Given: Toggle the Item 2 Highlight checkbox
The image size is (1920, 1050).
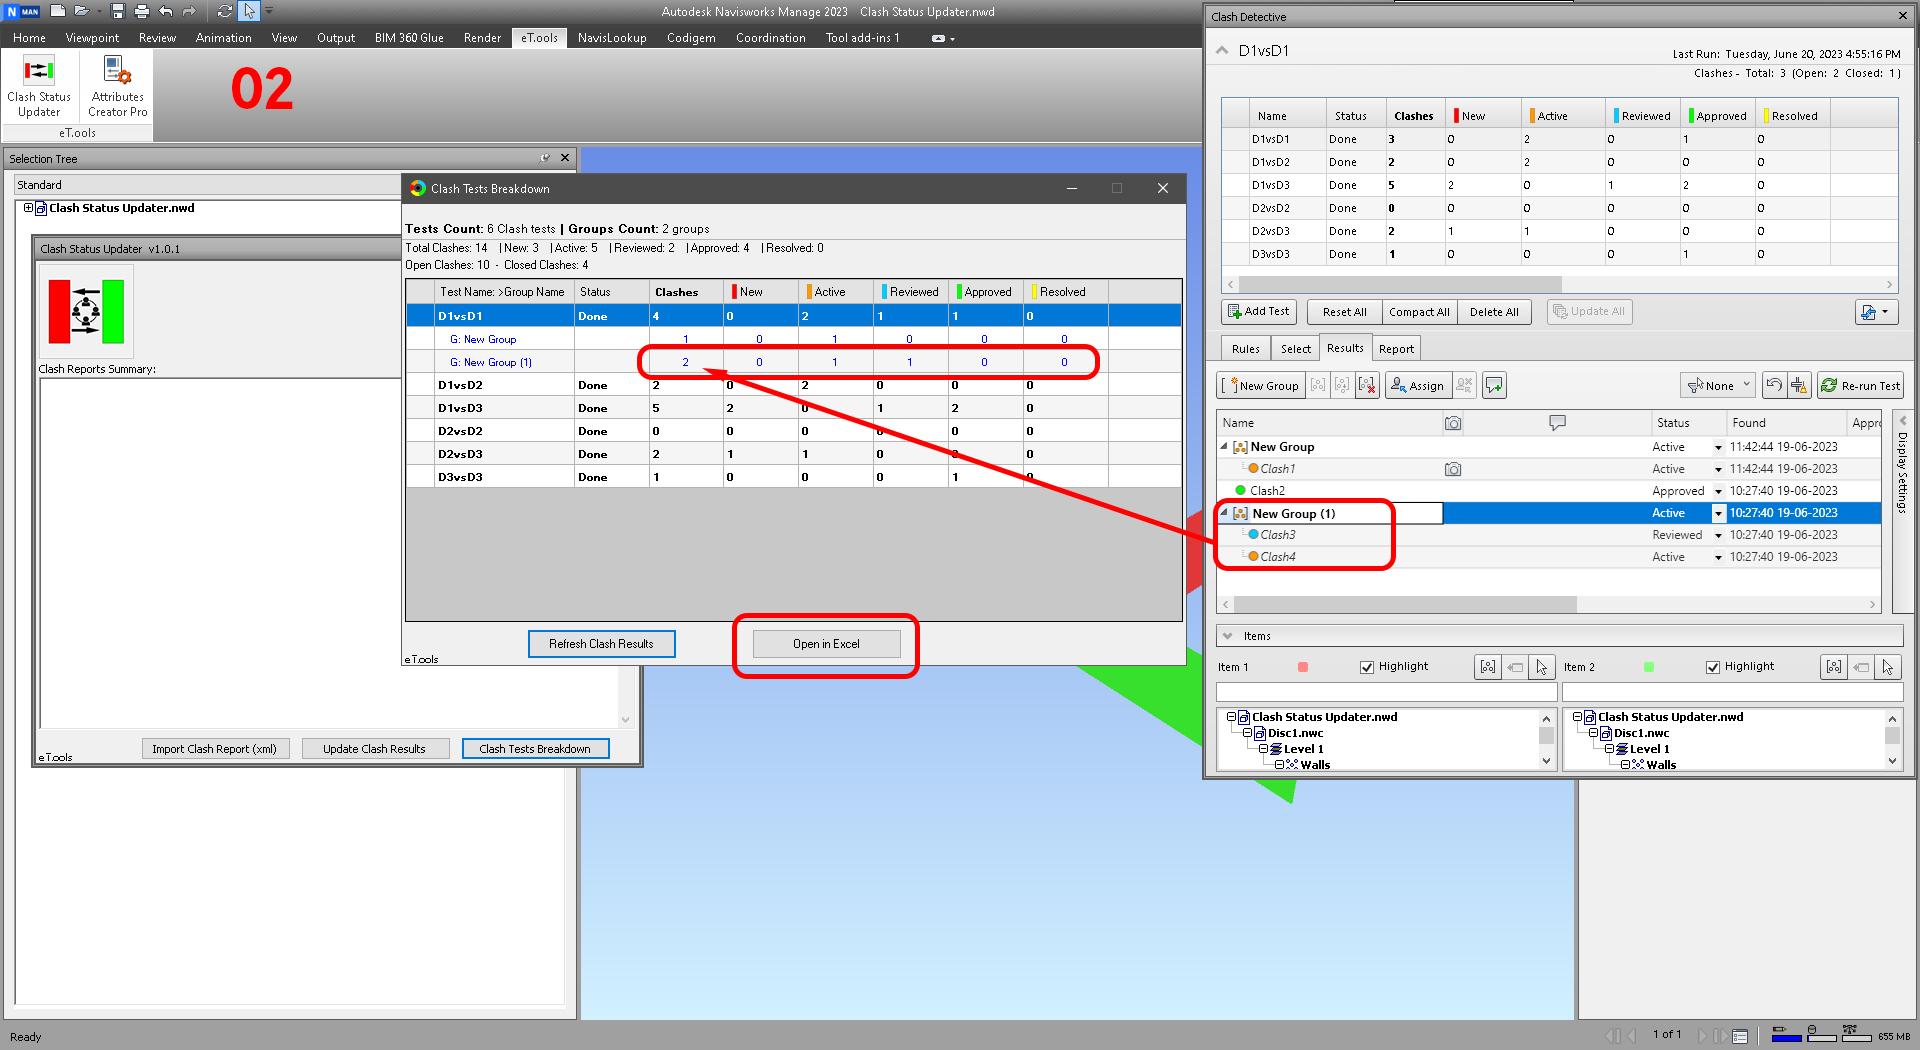Looking at the screenshot, I should (x=1713, y=667).
